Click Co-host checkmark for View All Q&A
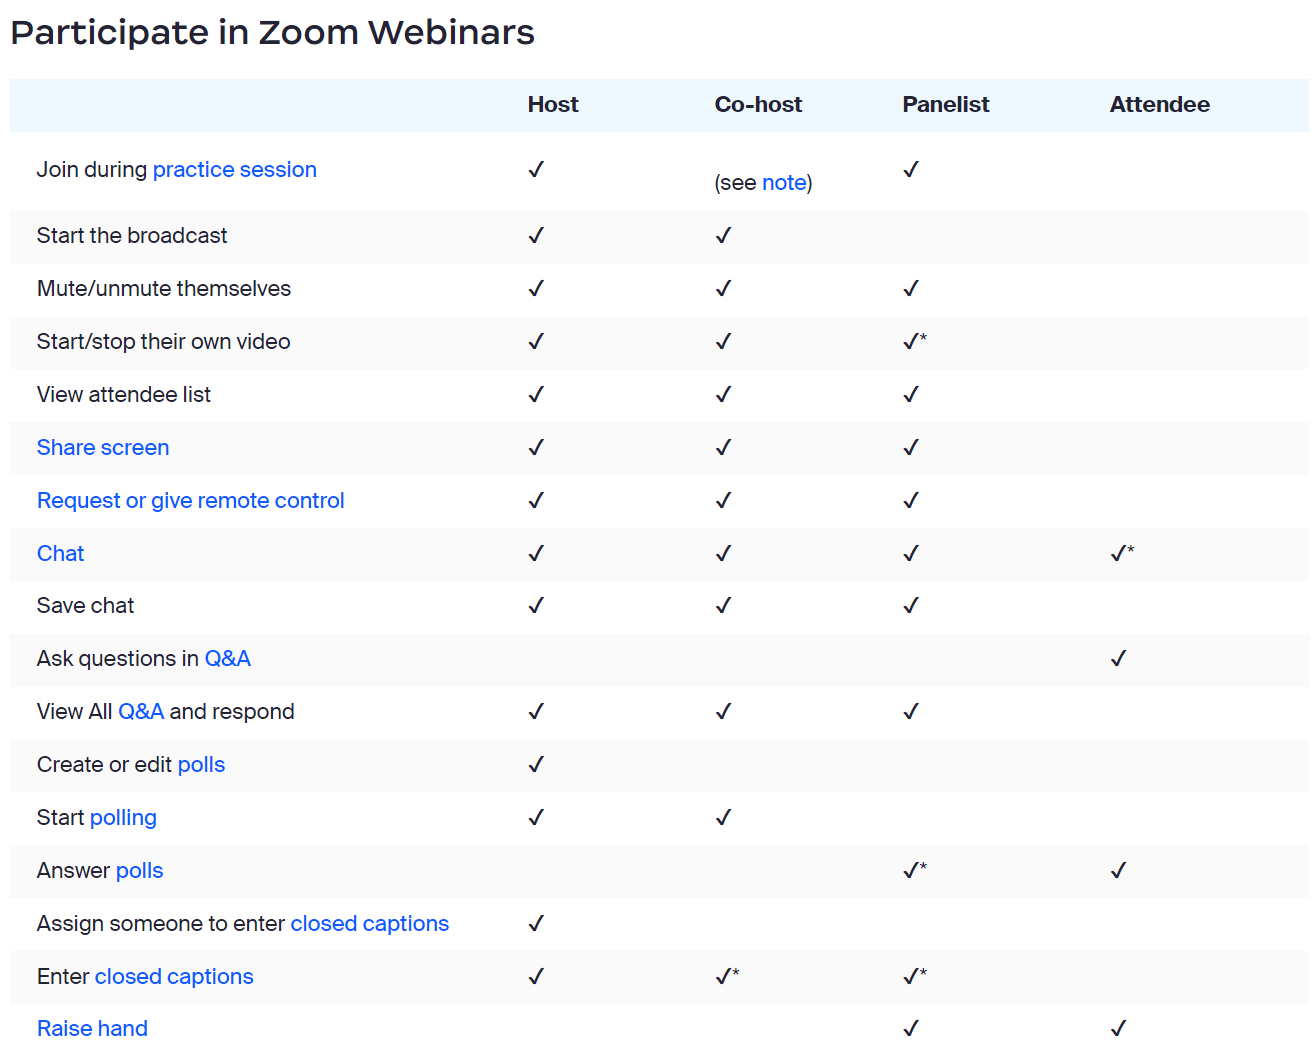This screenshot has width=1315, height=1045. tap(723, 711)
